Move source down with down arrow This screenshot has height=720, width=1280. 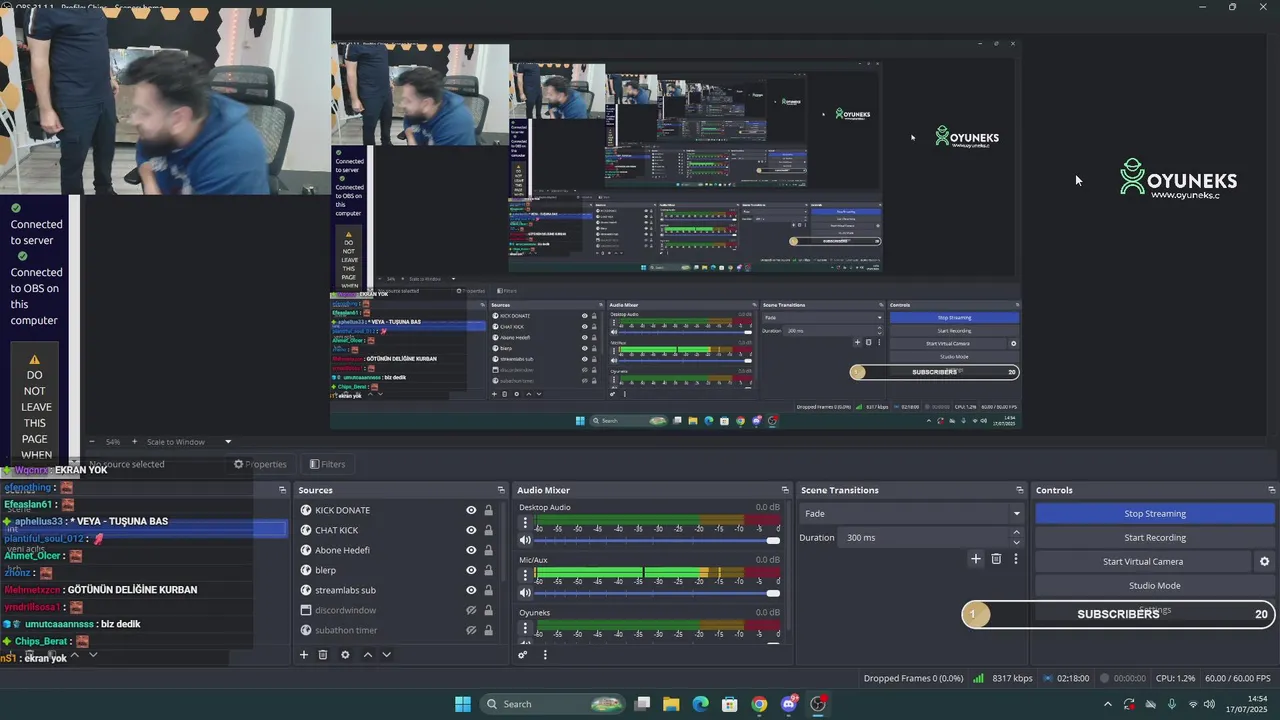pyautogui.click(x=386, y=655)
